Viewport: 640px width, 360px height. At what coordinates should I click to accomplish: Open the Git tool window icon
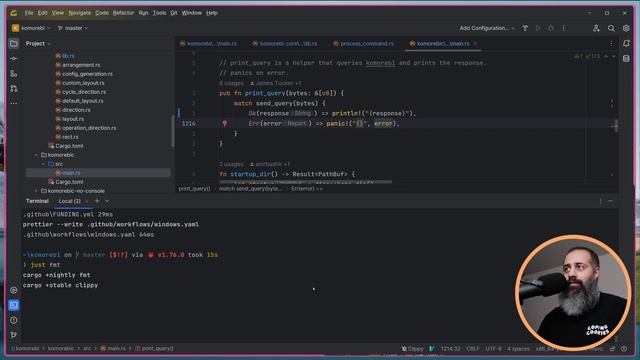pos(14,335)
